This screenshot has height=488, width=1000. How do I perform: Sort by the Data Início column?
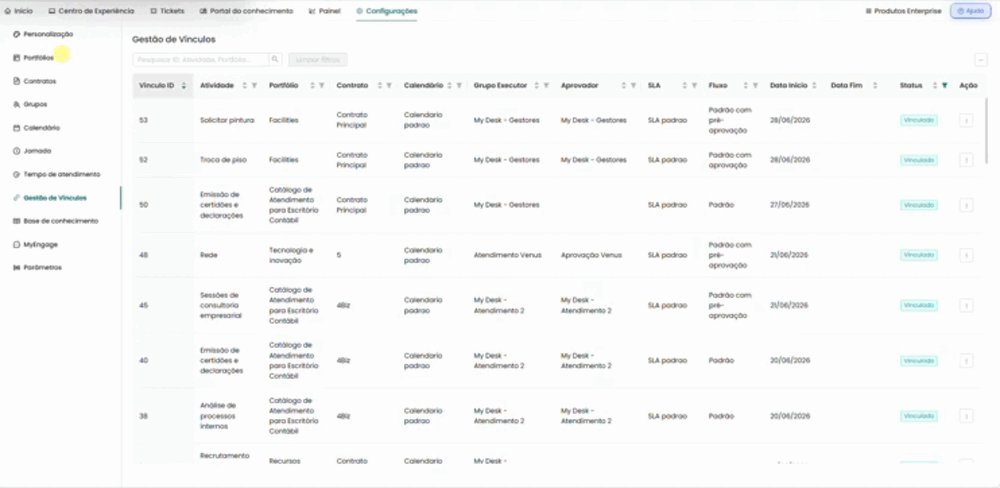[x=814, y=85]
